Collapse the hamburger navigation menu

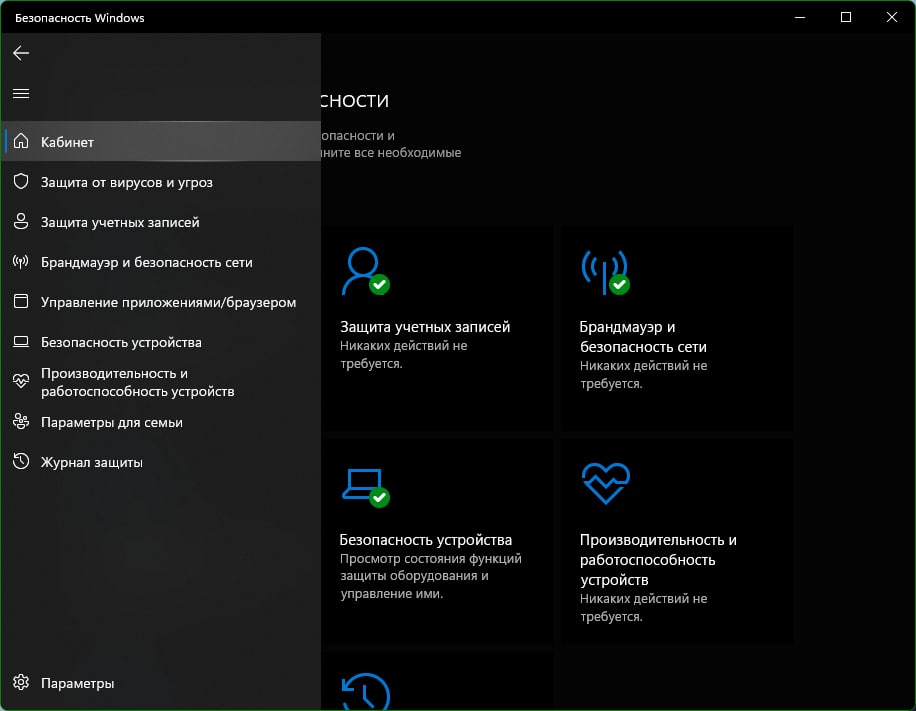click(x=21, y=93)
